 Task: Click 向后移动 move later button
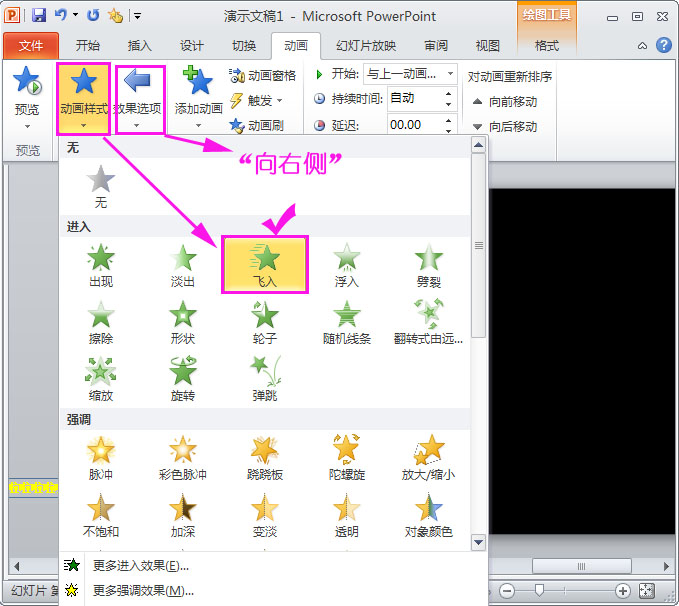pos(505,126)
